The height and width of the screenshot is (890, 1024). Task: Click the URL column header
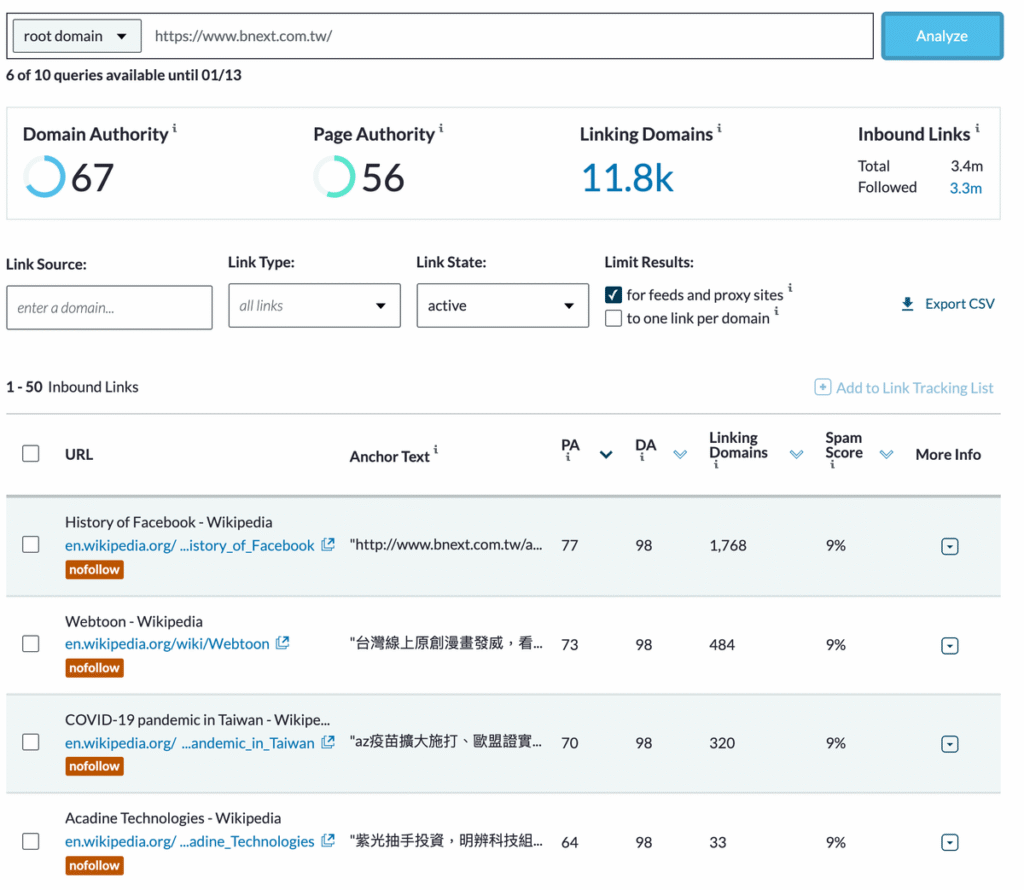[x=79, y=454]
